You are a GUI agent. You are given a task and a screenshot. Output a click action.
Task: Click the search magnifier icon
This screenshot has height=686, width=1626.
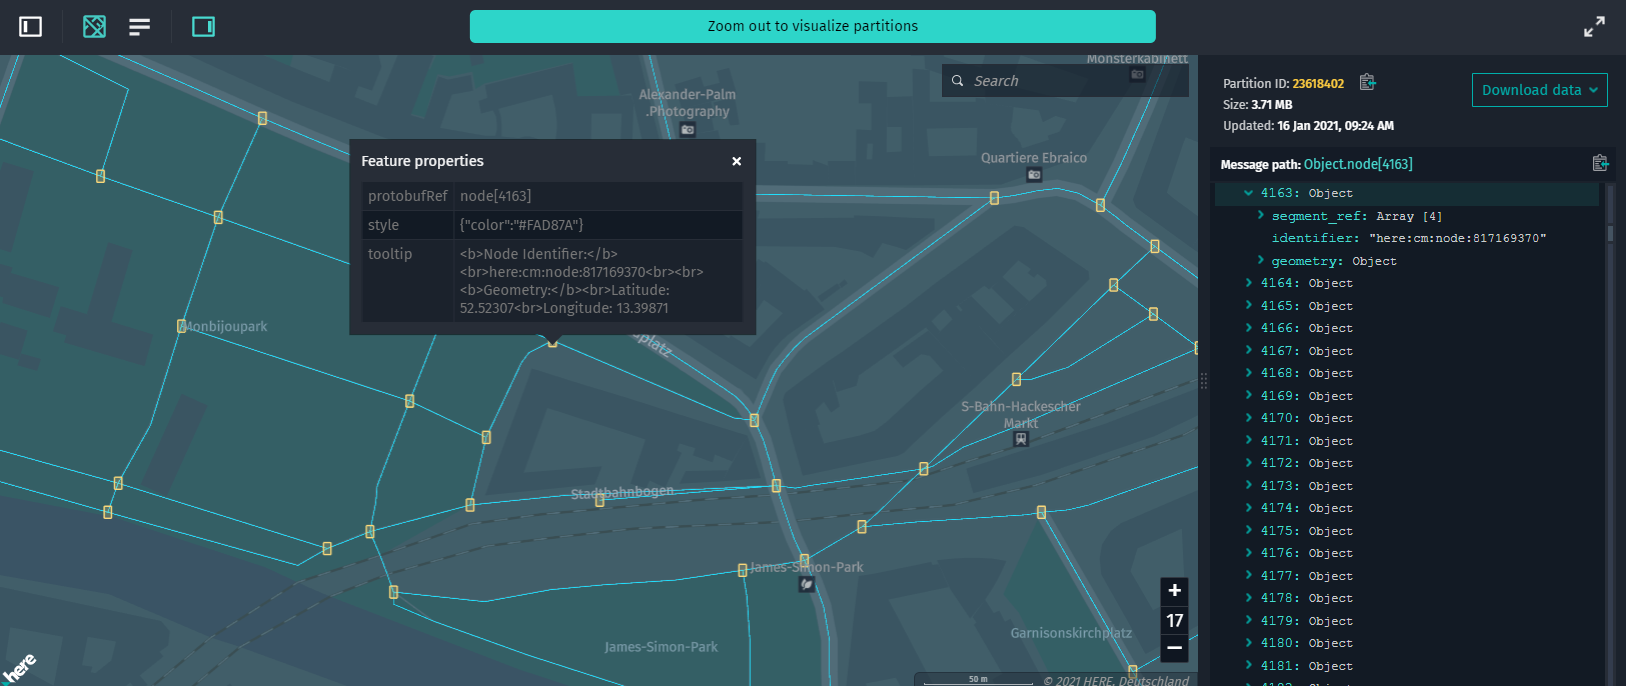pyautogui.click(x=957, y=81)
